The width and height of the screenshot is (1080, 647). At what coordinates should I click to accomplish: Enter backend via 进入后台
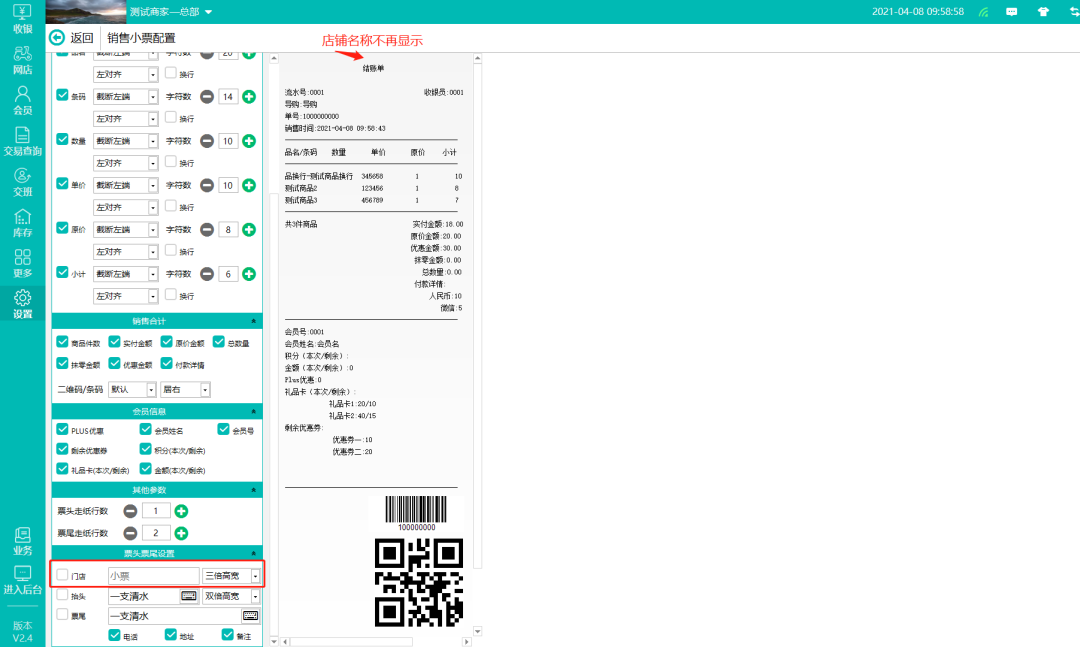click(x=22, y=581)
